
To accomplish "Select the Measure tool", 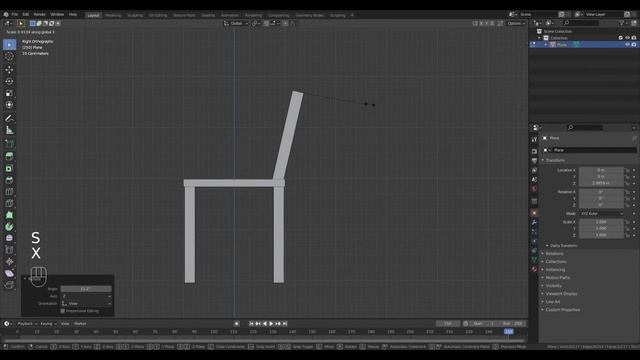I will coord(9,130).
